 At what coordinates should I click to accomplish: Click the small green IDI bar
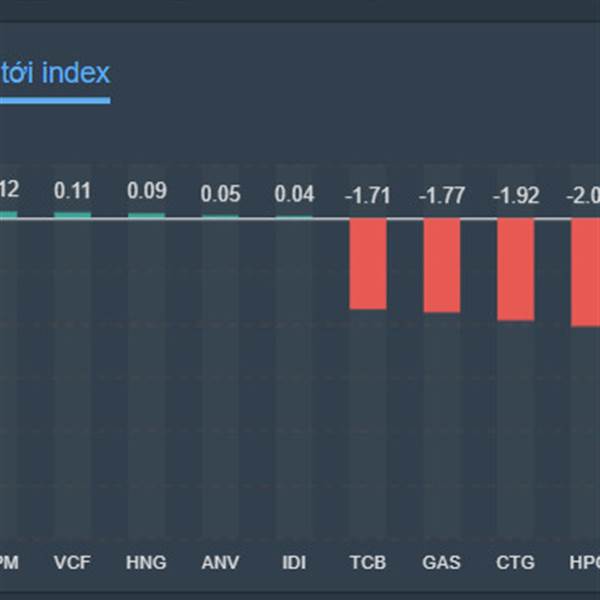(294, 216)
